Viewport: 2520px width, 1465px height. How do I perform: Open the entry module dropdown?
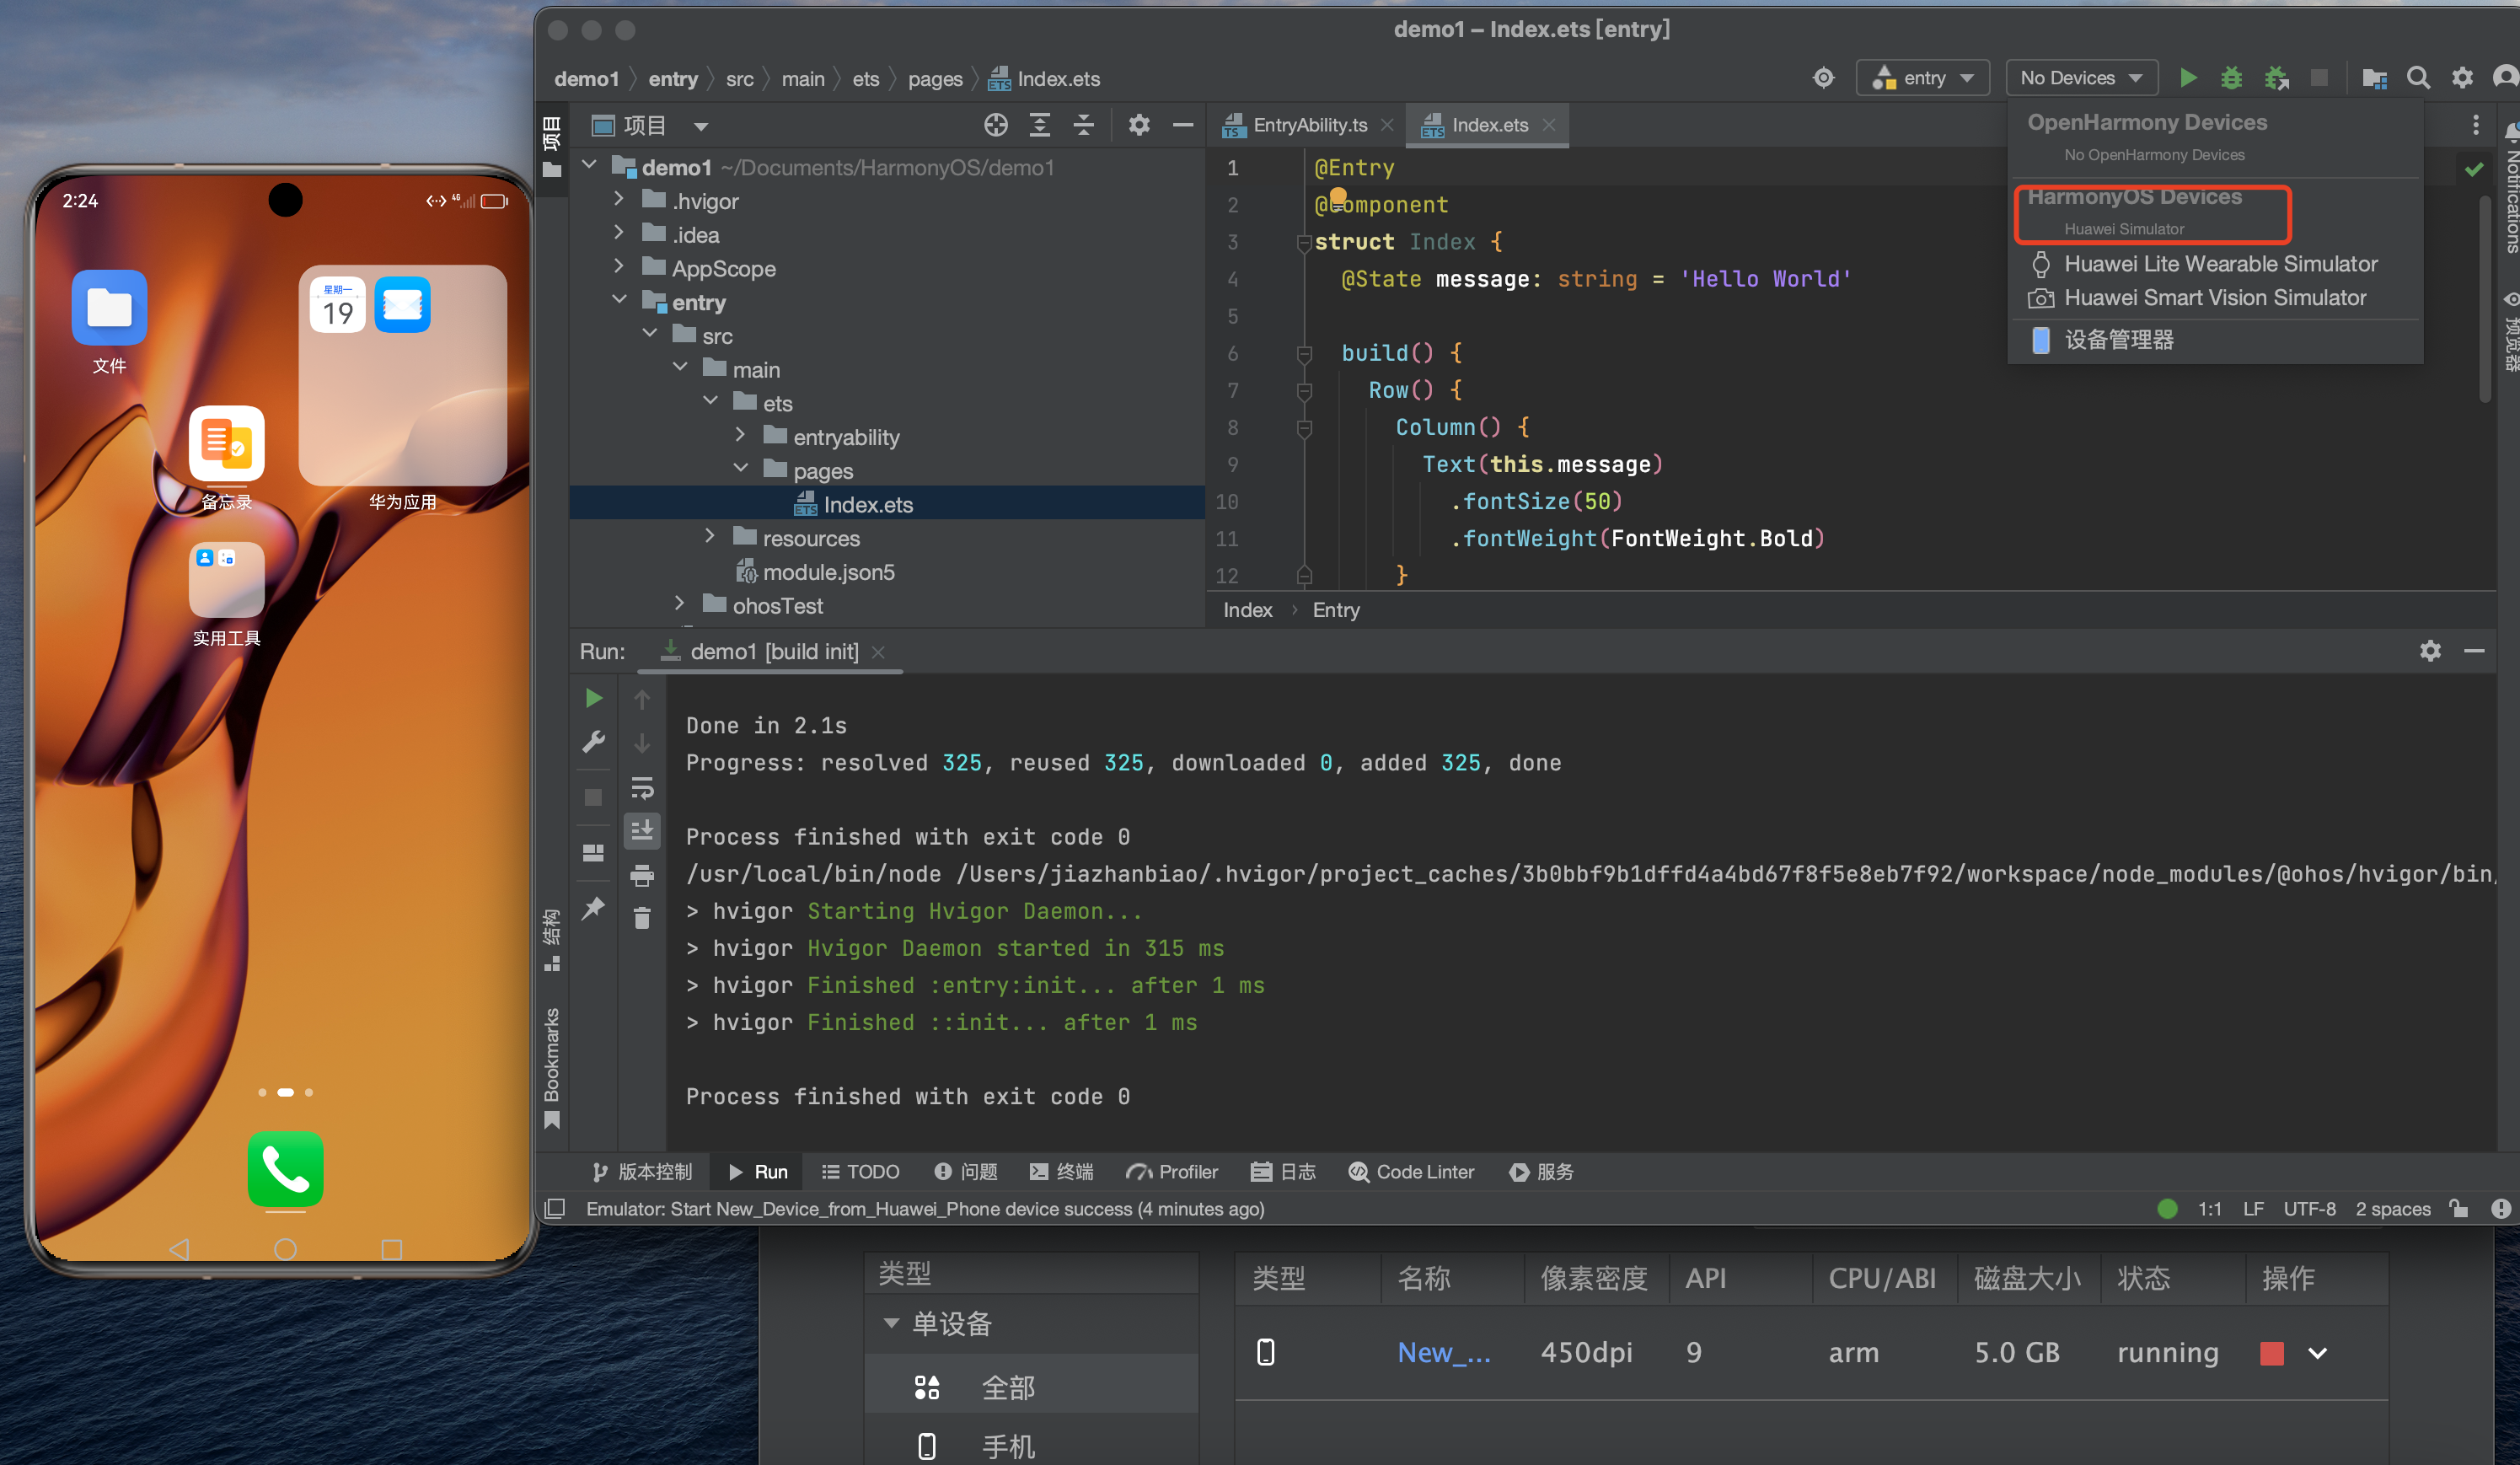1923,78
